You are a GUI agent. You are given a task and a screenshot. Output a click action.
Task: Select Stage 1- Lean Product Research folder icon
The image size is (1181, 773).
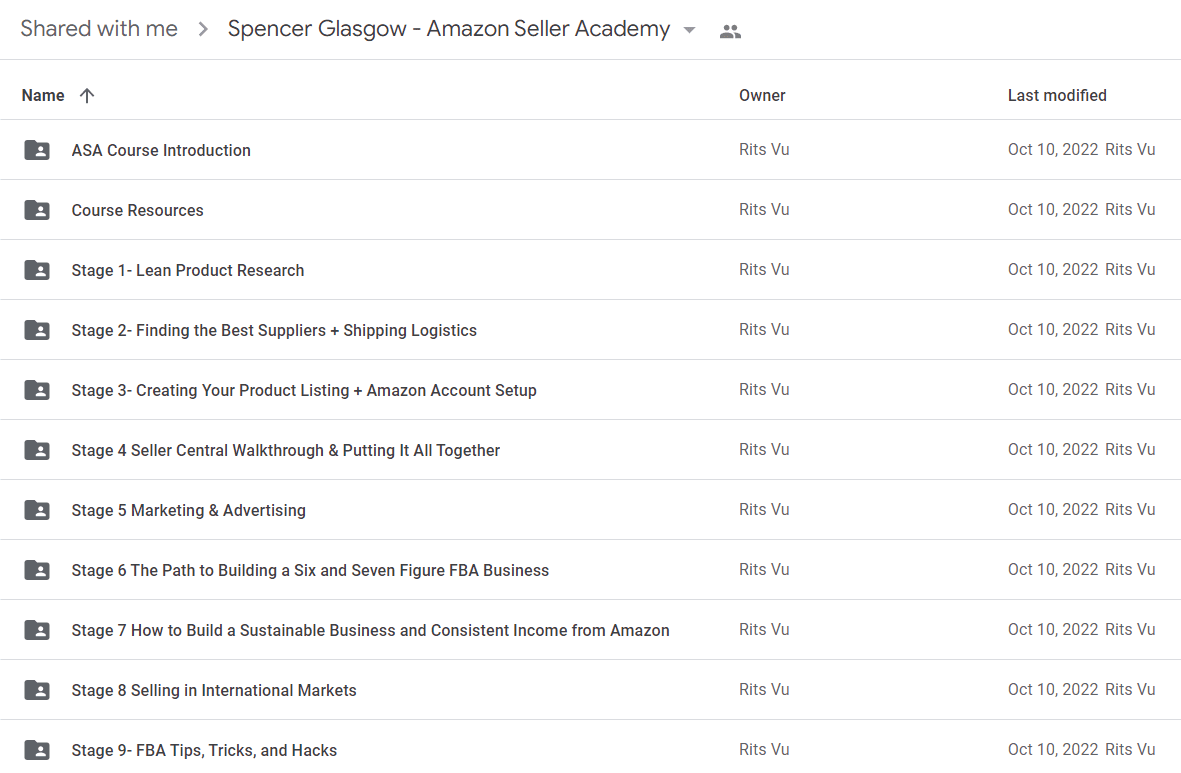point(37,270)
